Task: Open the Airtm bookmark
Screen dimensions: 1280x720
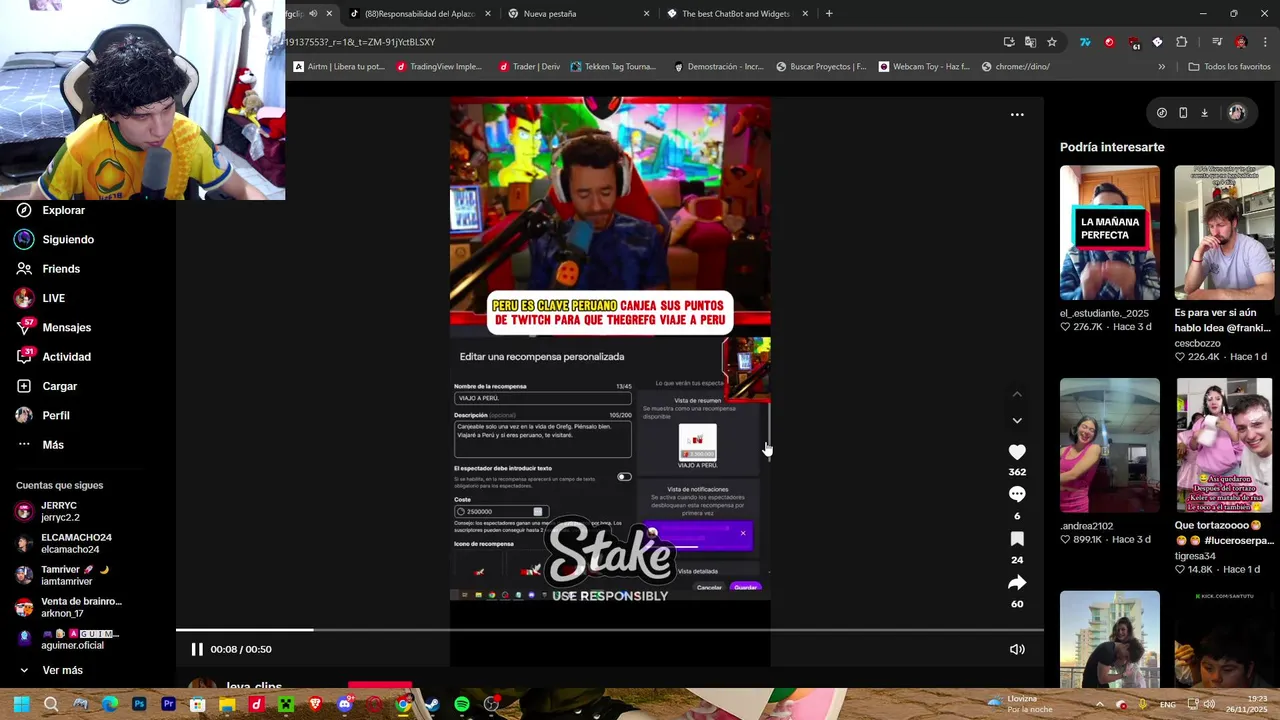Action: (x=339, y=67)
